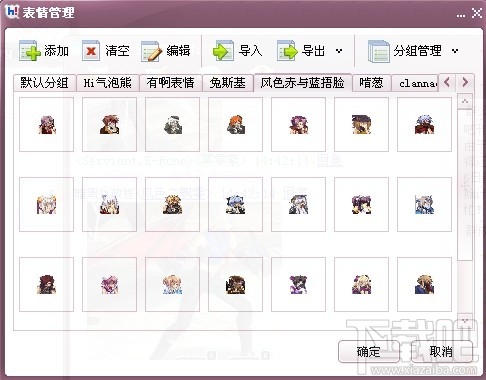Image resolution: width=486 pixels, height=380 pixels.
Task: Select second emoticon in first row, brown-haired character
Action: (109, 124)
